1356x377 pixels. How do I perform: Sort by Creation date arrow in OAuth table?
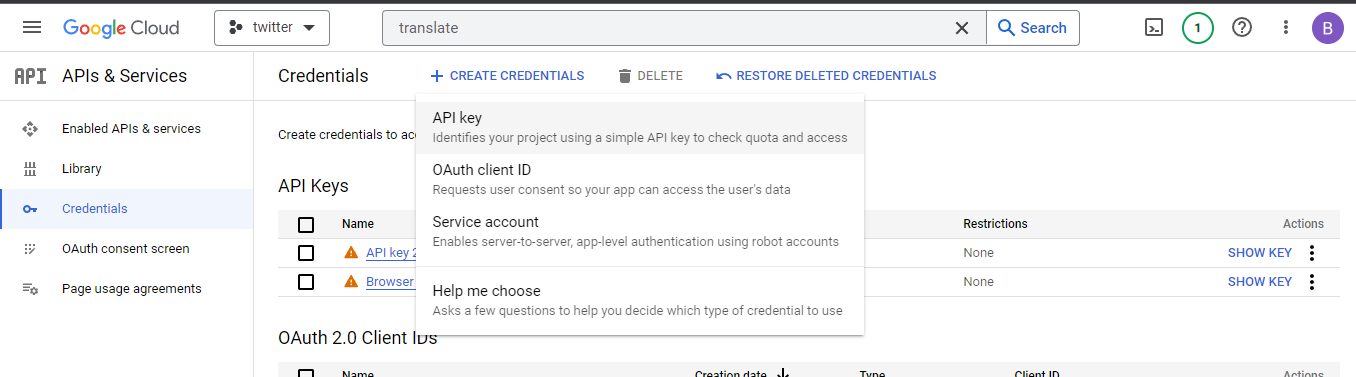tap(783, 373)
